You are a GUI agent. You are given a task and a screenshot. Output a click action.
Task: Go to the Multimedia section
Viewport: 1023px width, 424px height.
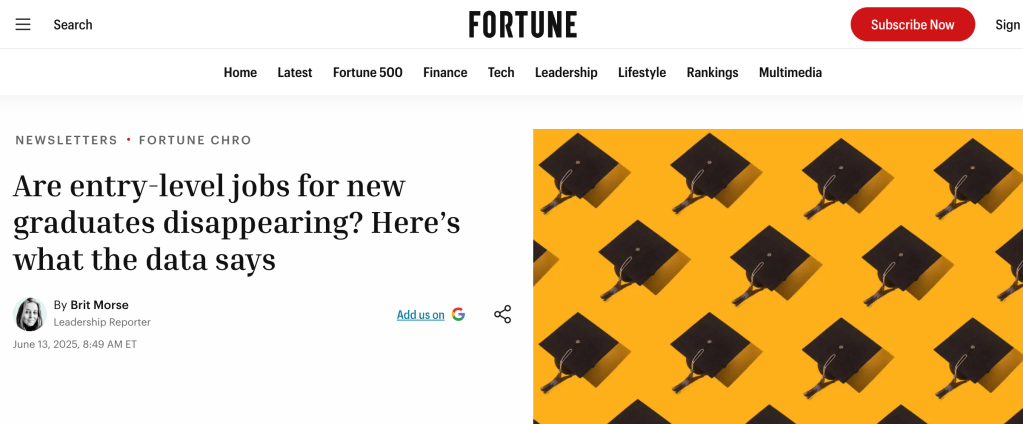(x=790, y=72)
